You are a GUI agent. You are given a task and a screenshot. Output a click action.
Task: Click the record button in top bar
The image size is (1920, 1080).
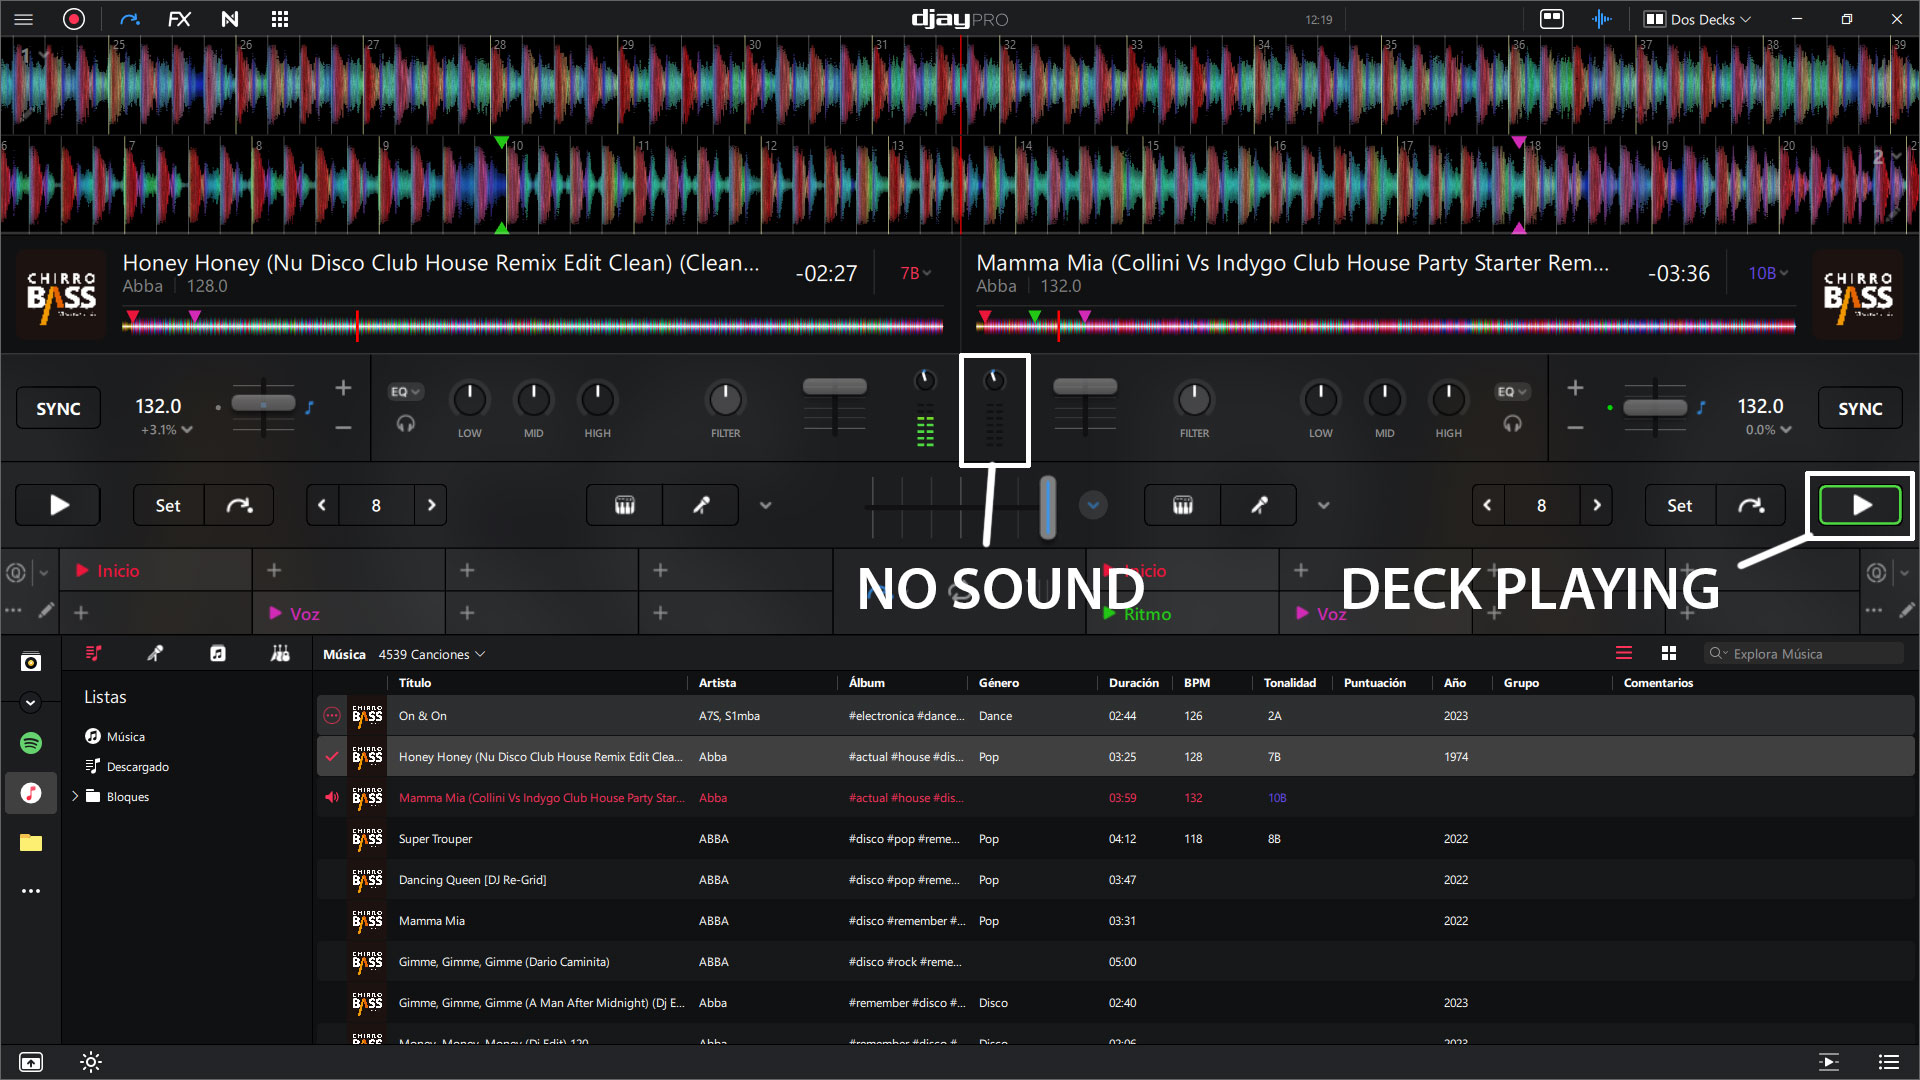click(x=74, y=19)
